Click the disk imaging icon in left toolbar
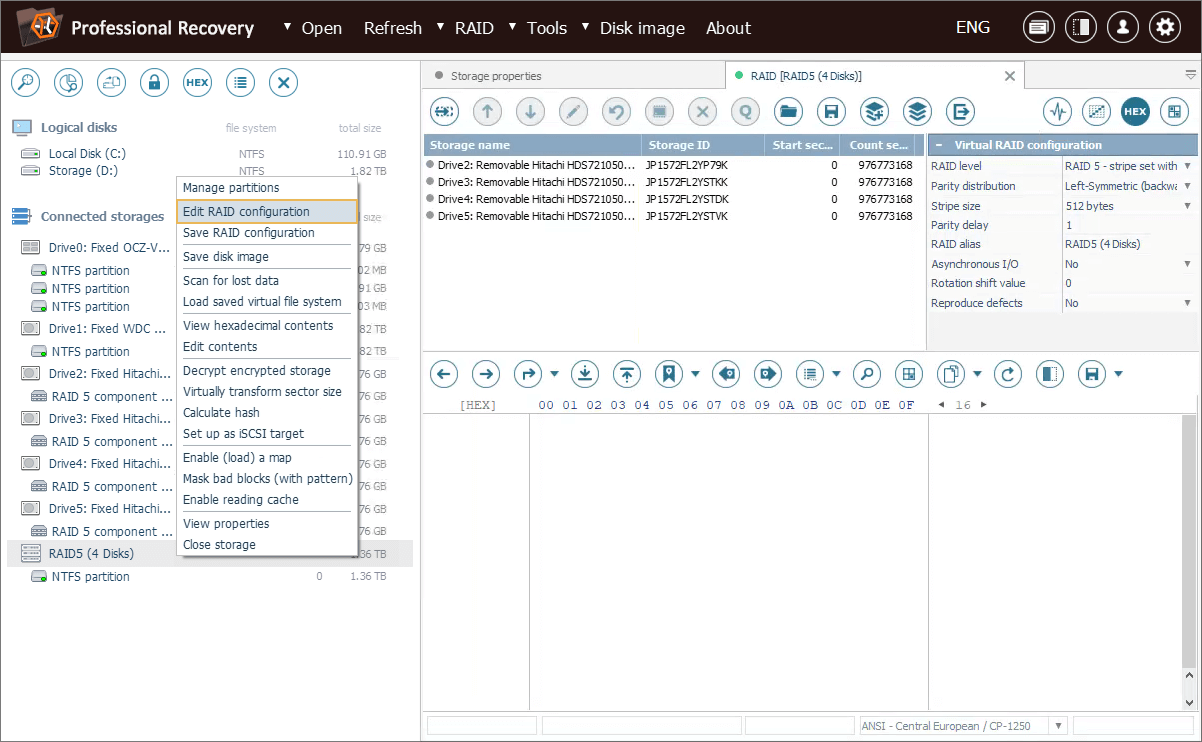 click(111, 83)
